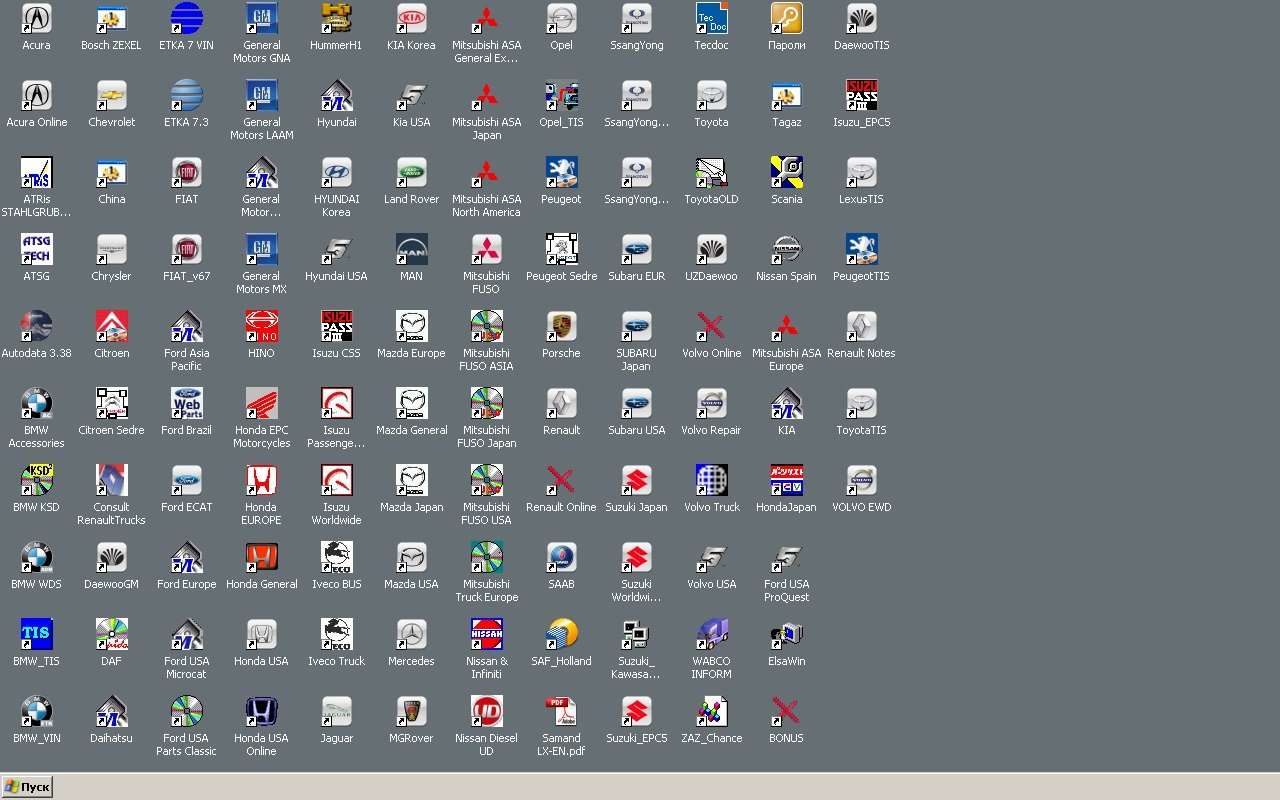Click the ATRis STAHLGRUBER icon
1280x800 pixels.
pos(36,172)
